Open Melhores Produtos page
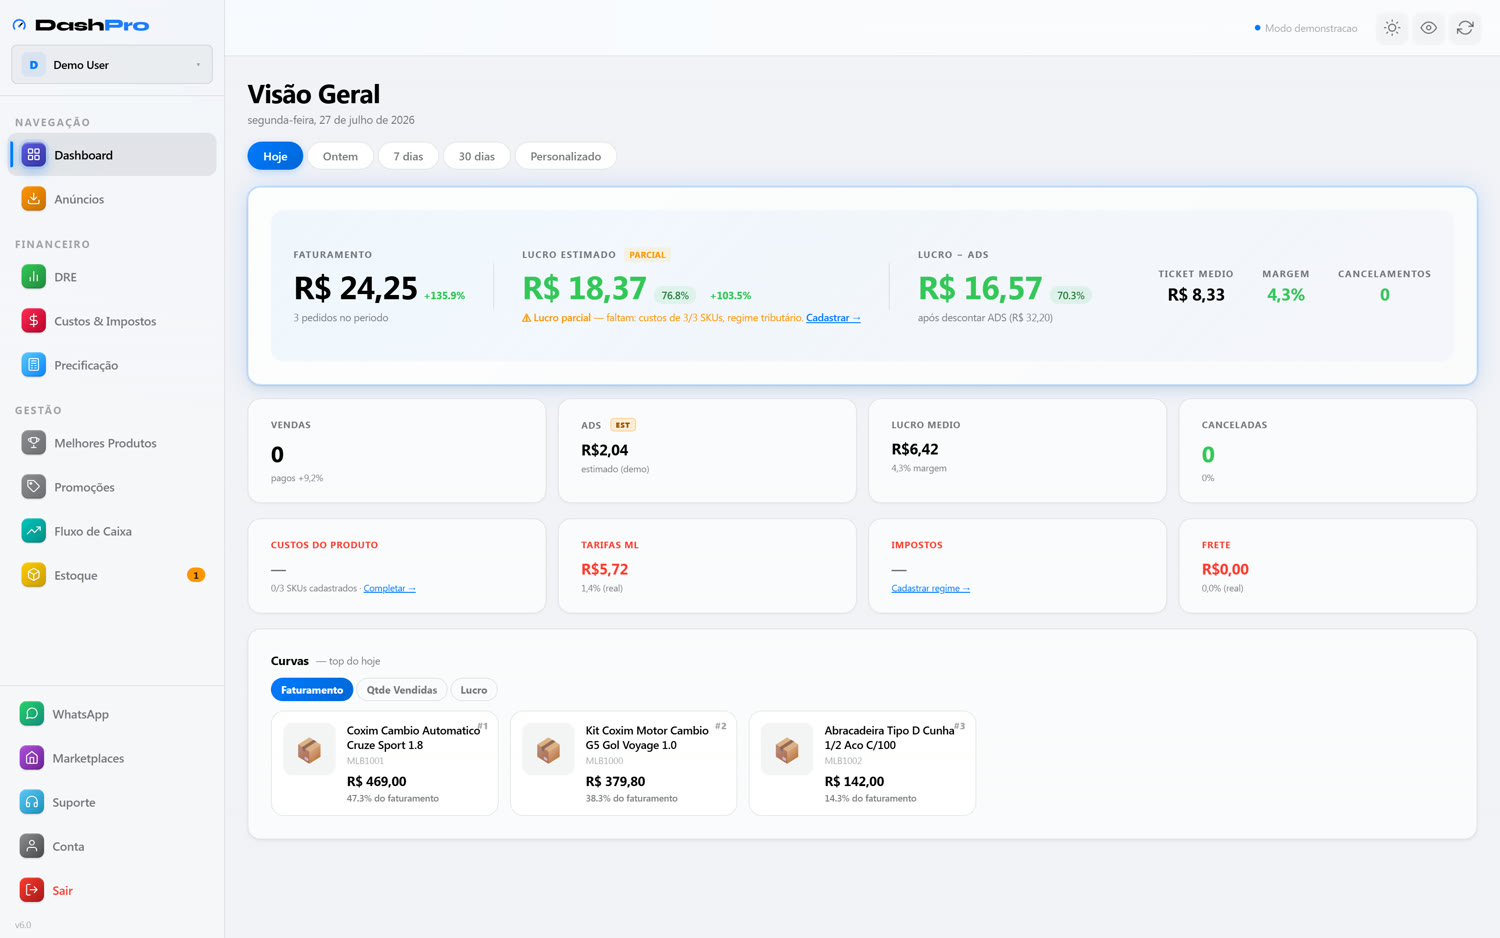 point(112,443)
